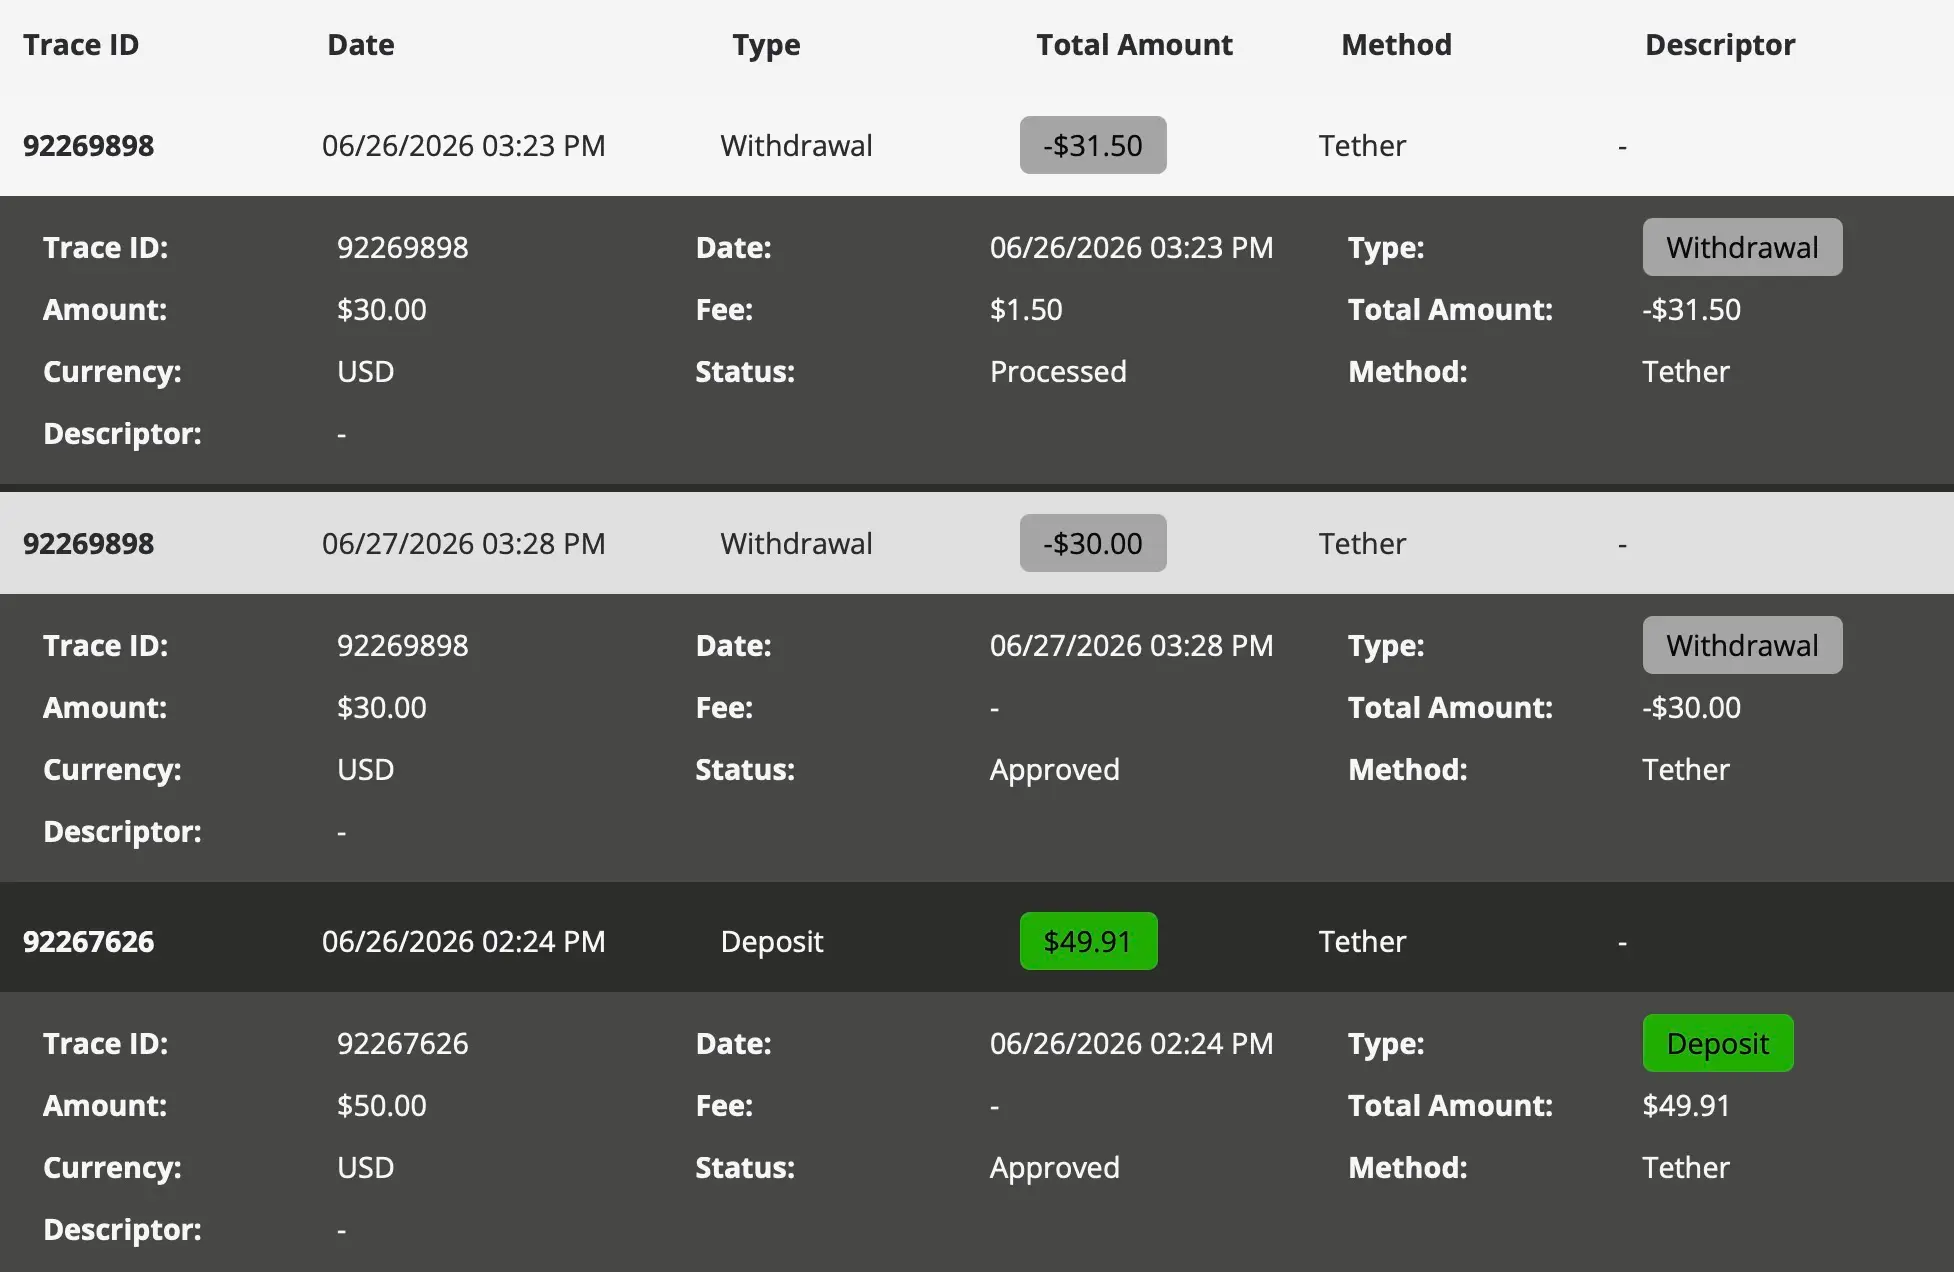Select the Withdrawal badge in the 03:23 PM details

1742,248
